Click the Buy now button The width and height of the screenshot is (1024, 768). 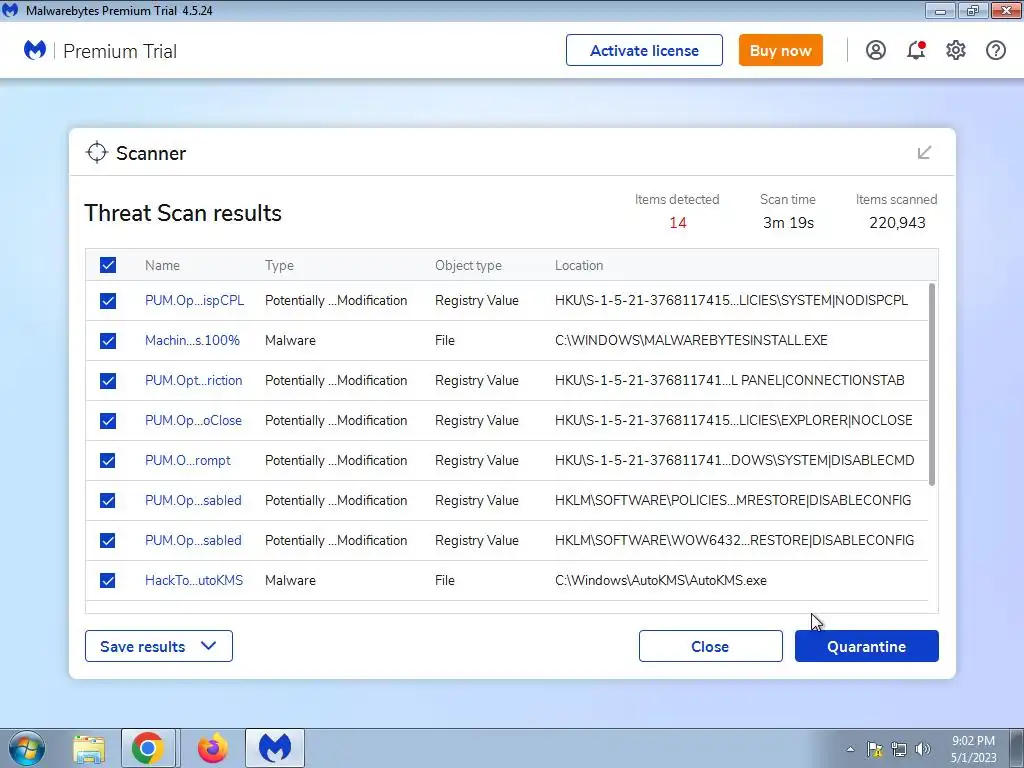click(x=780, y=50)
